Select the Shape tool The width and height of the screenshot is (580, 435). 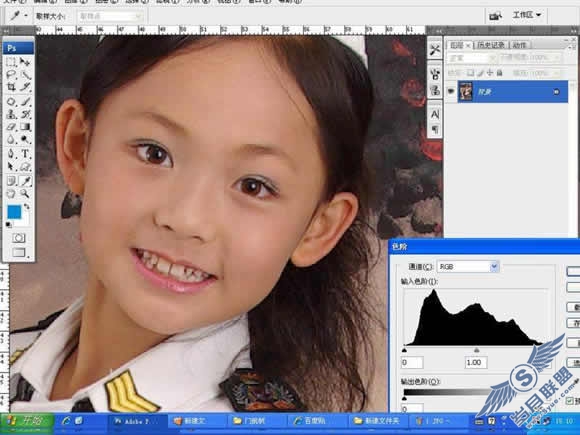[25, 166]
